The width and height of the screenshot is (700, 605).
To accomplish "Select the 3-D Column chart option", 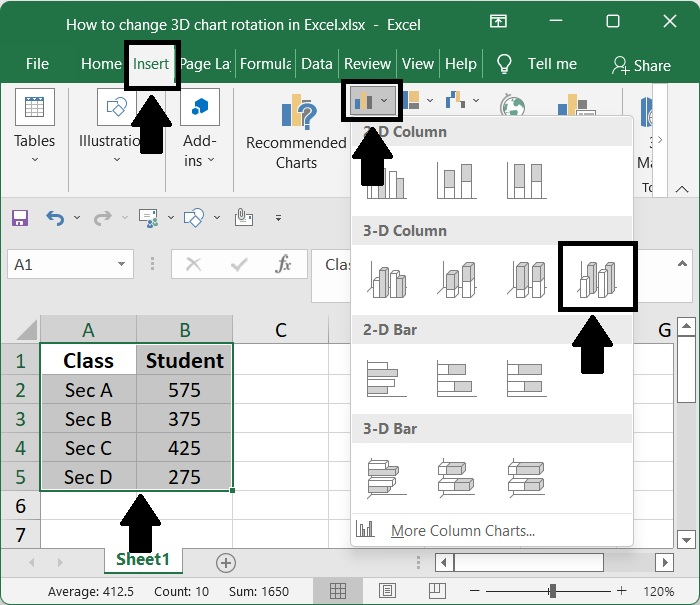I will click(x=597, y=279).
